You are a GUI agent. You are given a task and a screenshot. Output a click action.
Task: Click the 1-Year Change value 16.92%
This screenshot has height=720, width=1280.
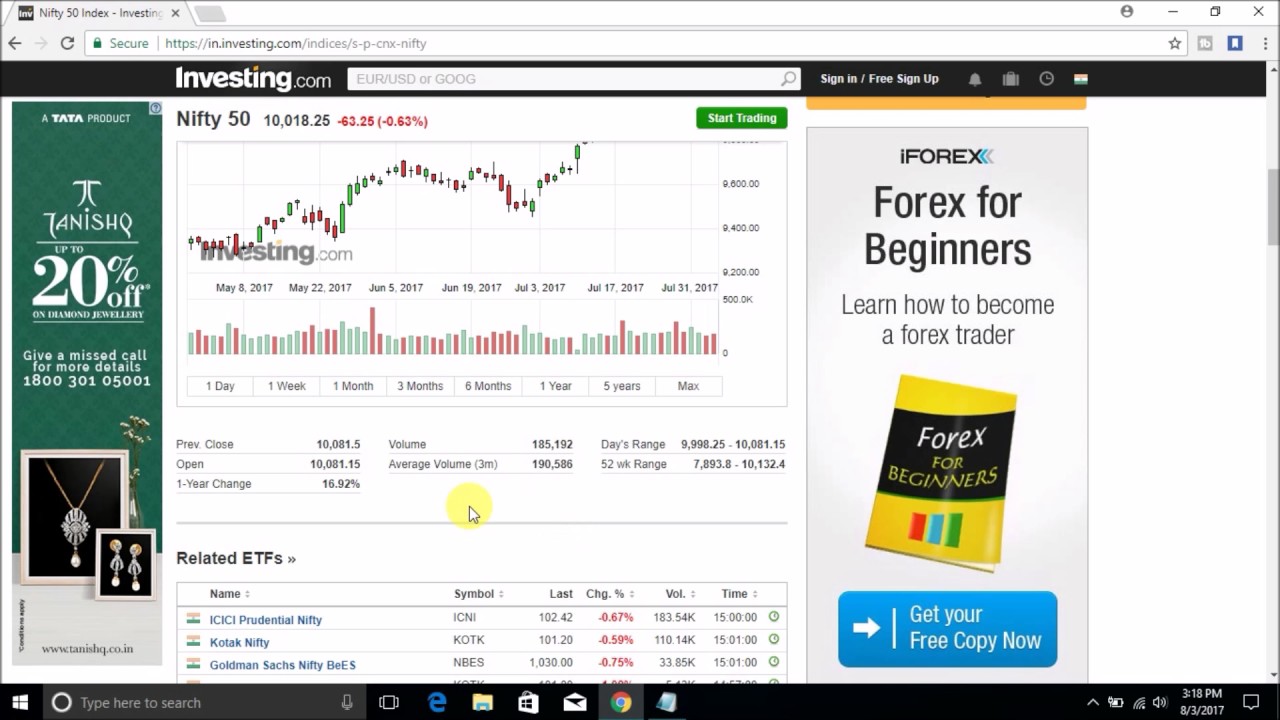coord(341,484)
